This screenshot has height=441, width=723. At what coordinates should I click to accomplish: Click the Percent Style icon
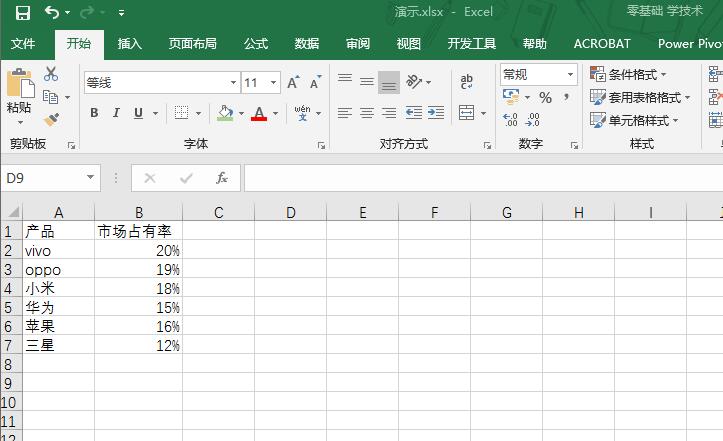pos(545,97)
